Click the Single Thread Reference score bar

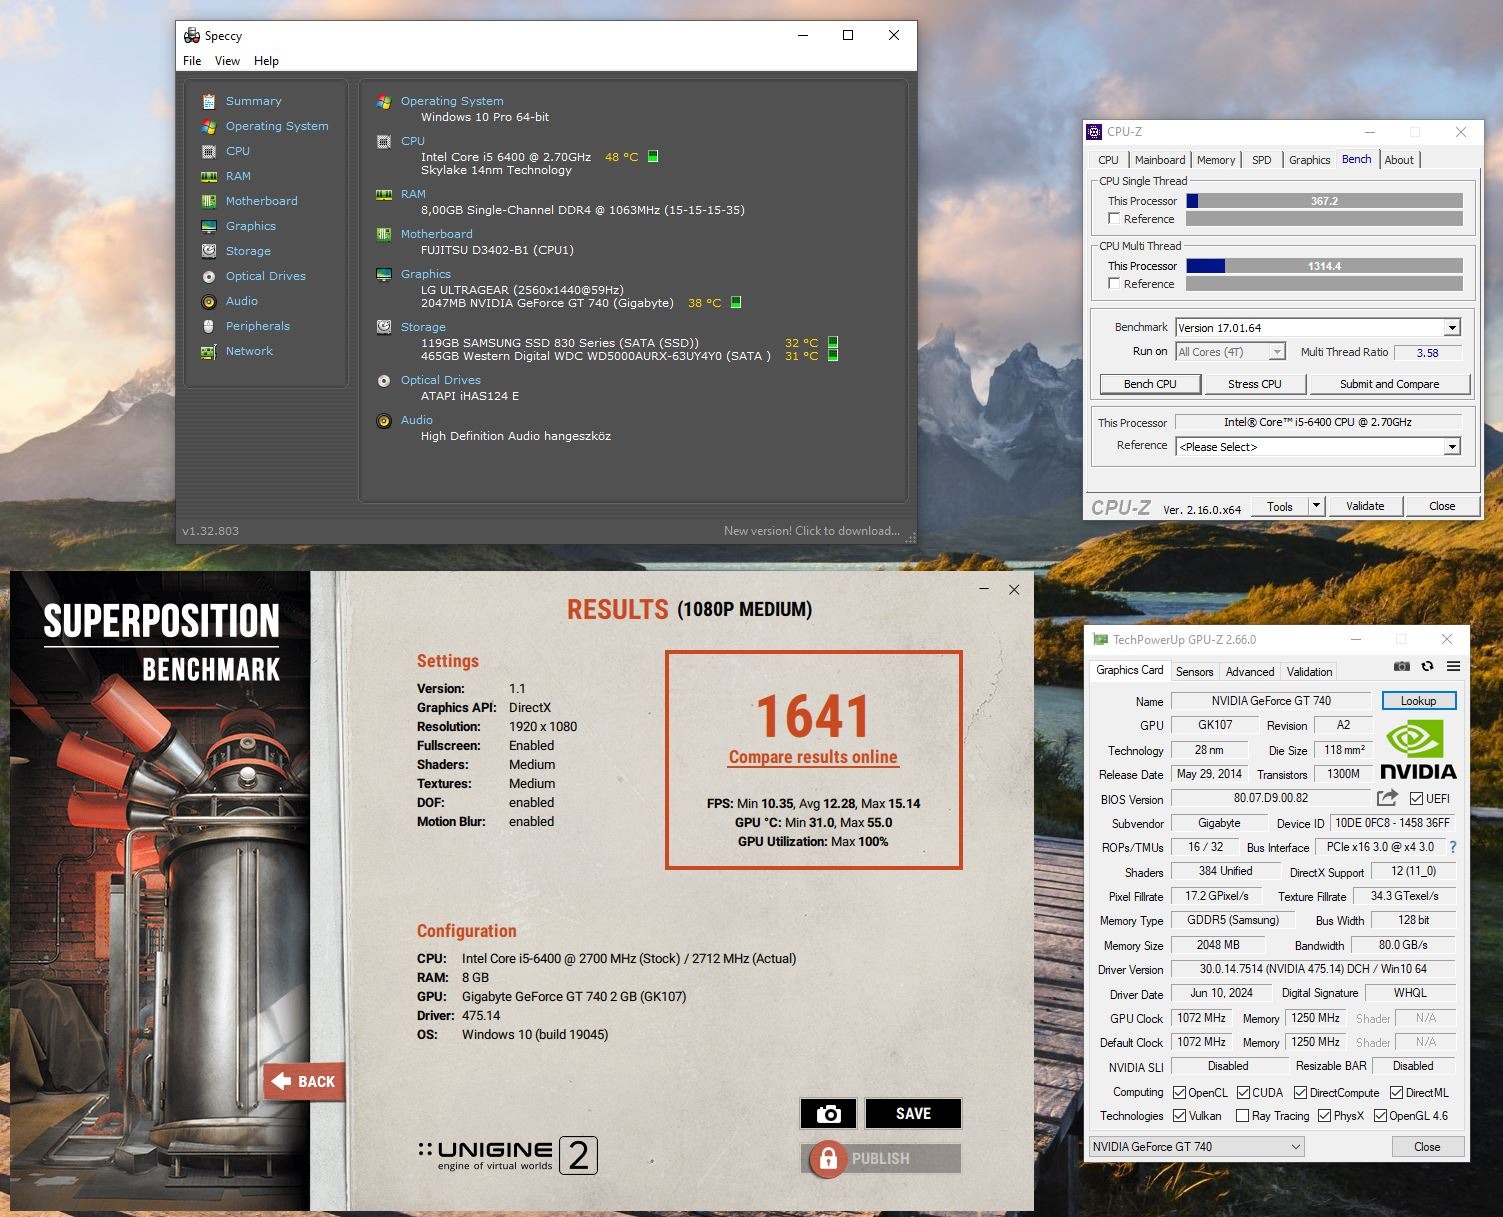(1324, 218)
